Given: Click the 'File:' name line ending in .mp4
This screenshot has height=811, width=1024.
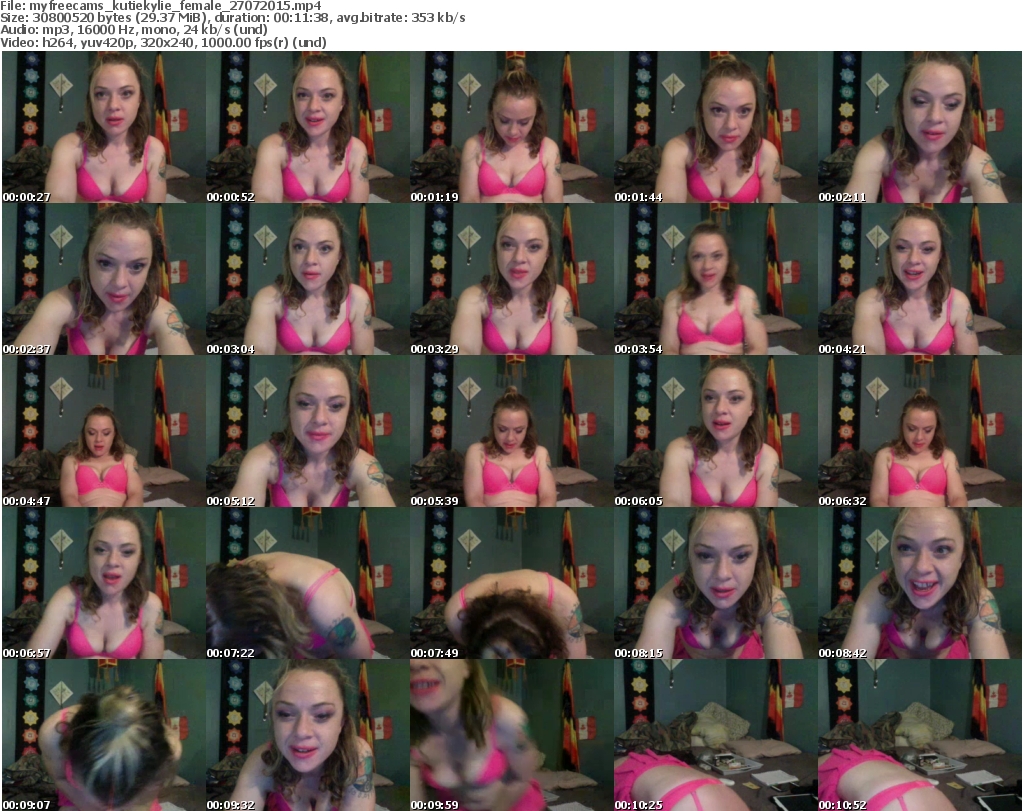Looking at the screenshot, I should click(161, 6).
